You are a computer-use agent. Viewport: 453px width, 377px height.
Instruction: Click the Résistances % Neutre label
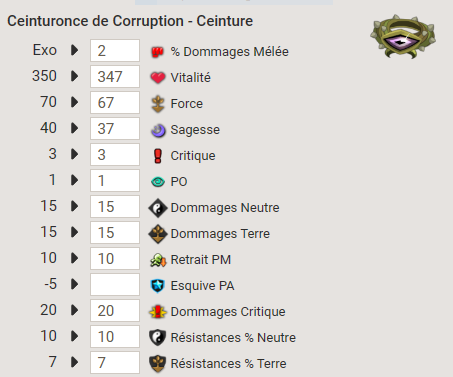(233, 338)
